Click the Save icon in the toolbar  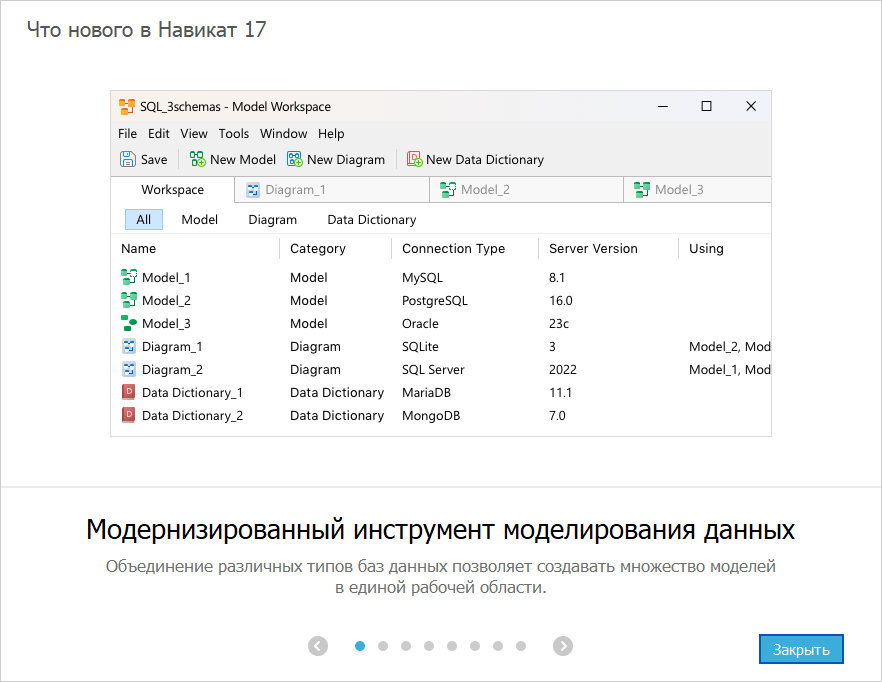pos(128,159)
